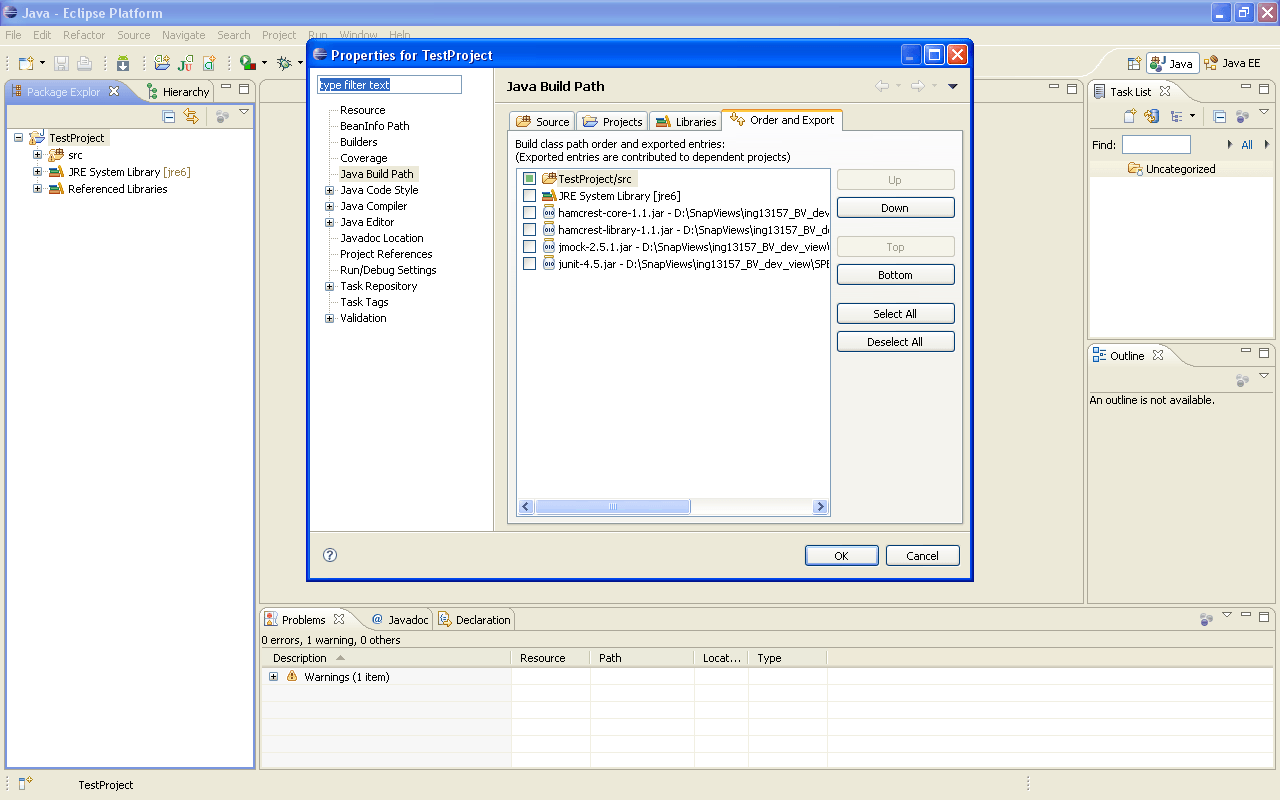This screenshot has height=800, width=1280.
Task: Toggle the TestProject/src export checkbox
Action: pyautogui.click(x=530, y=179)
